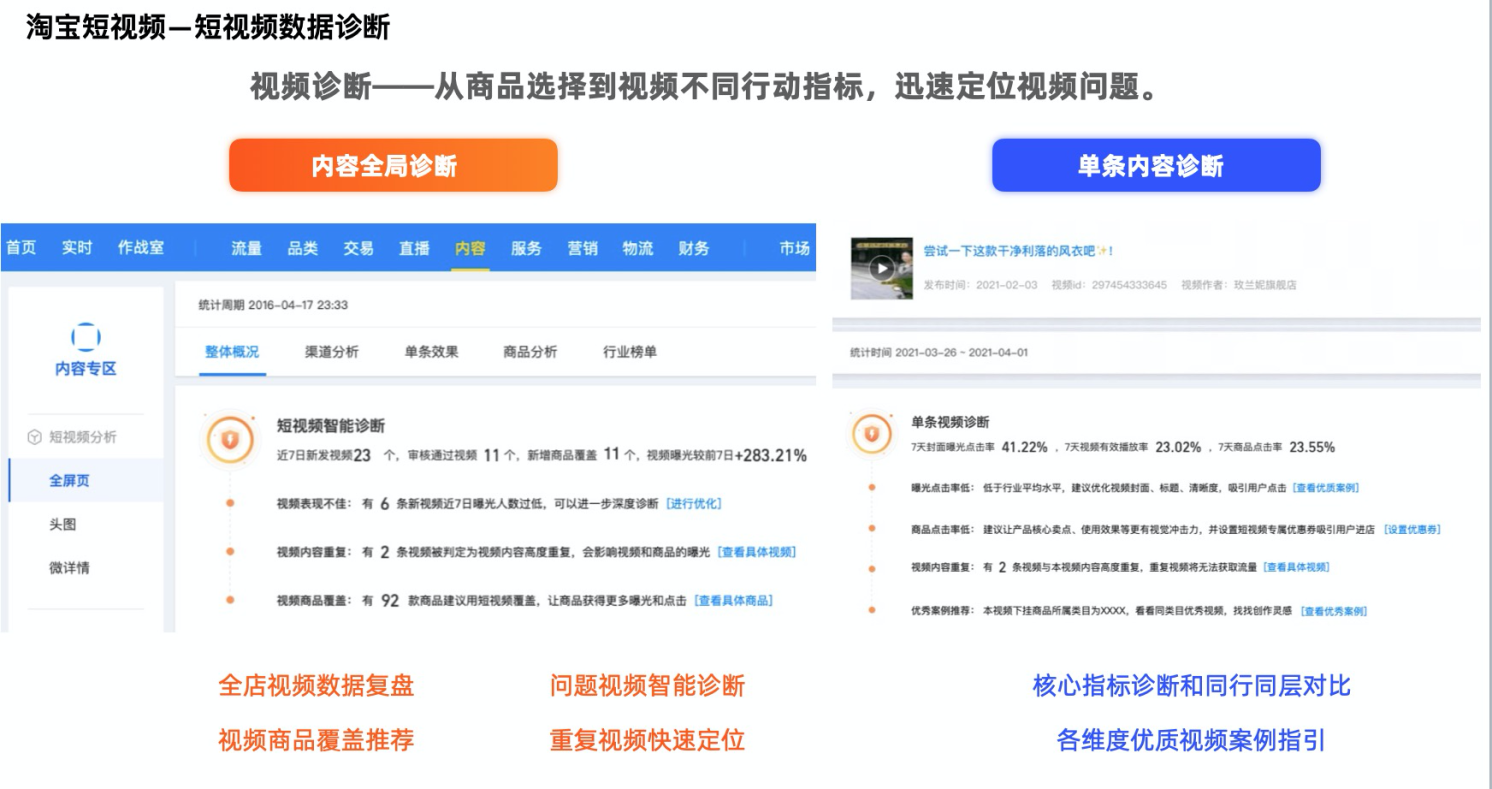Click the play button on the video thumbnail
1492x789 pixels.
coord(881,268)
